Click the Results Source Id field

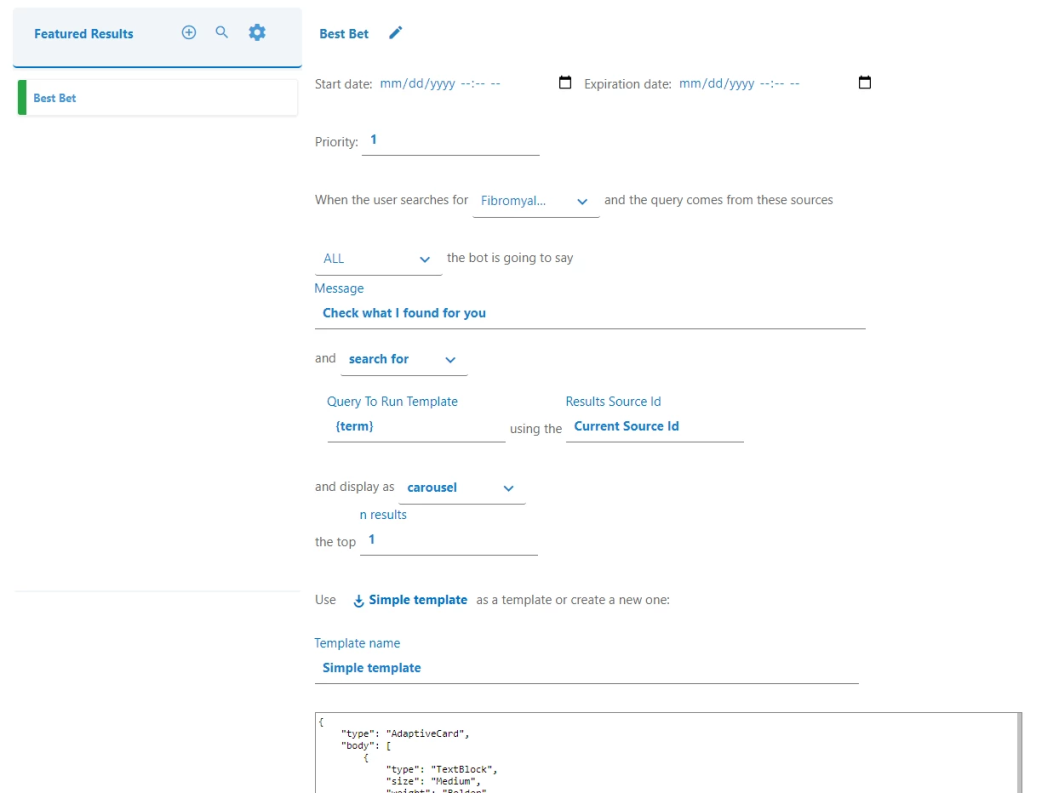click(x=654, y=427)
